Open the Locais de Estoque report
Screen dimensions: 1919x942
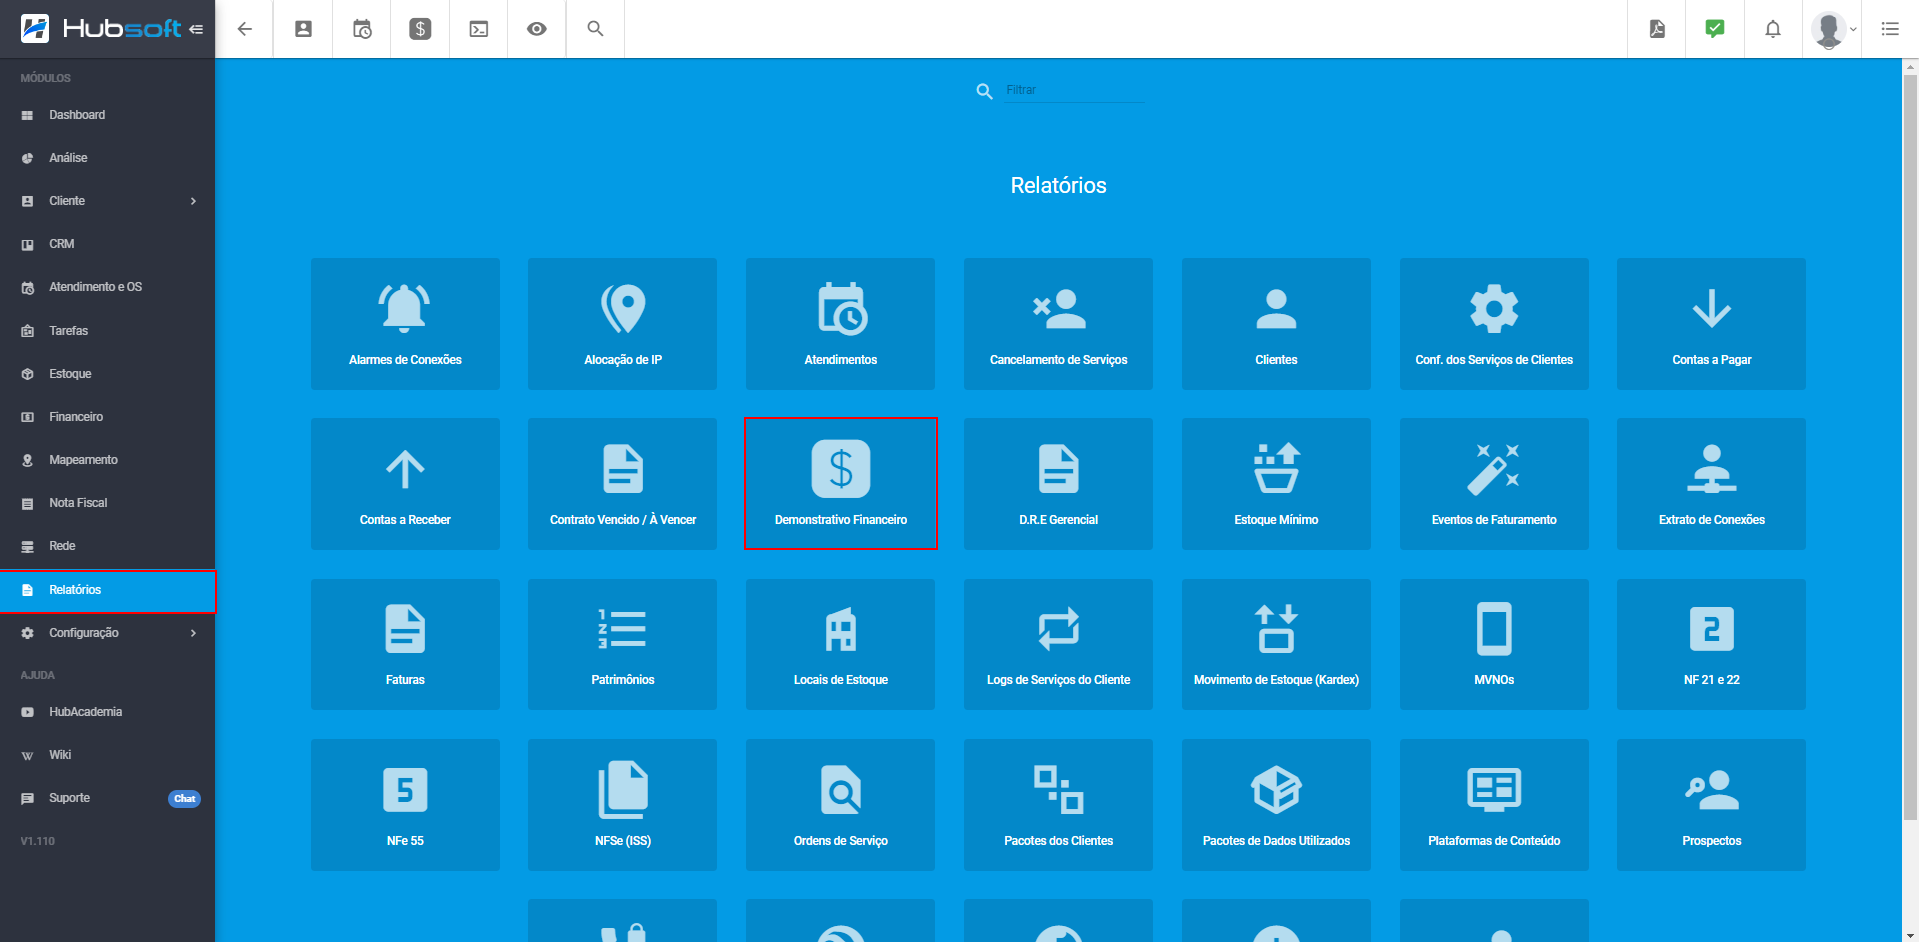tap(840, 645)
